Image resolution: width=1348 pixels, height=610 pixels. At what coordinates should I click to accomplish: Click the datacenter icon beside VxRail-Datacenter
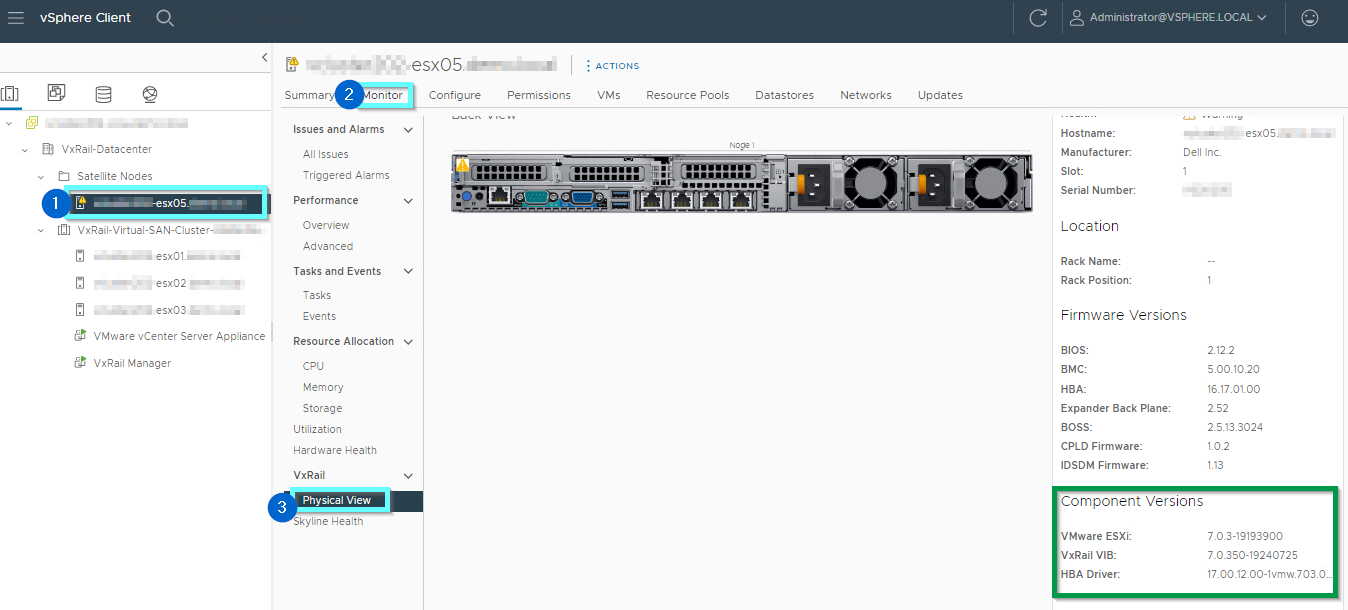pos(48,149)
